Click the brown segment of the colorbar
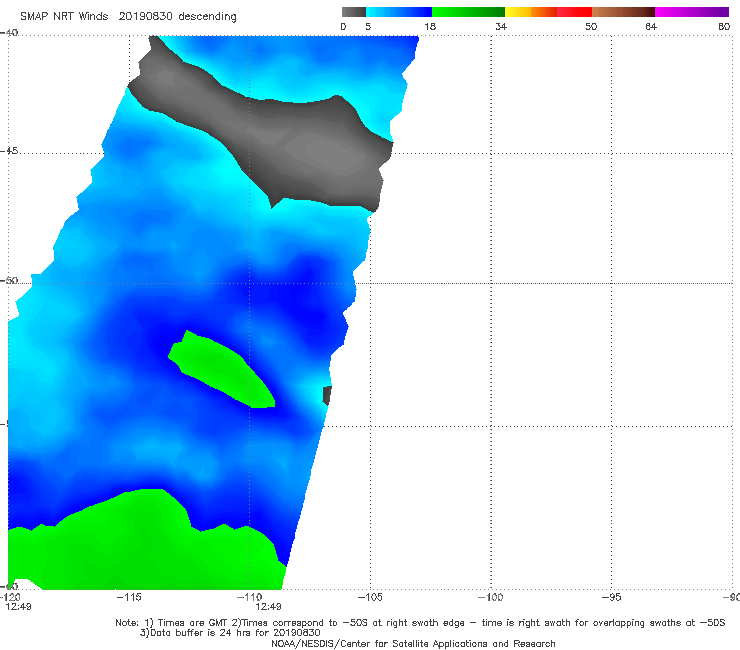Viewport: 740px width, 650px height. pyautogui.click(x=623, y=12)
